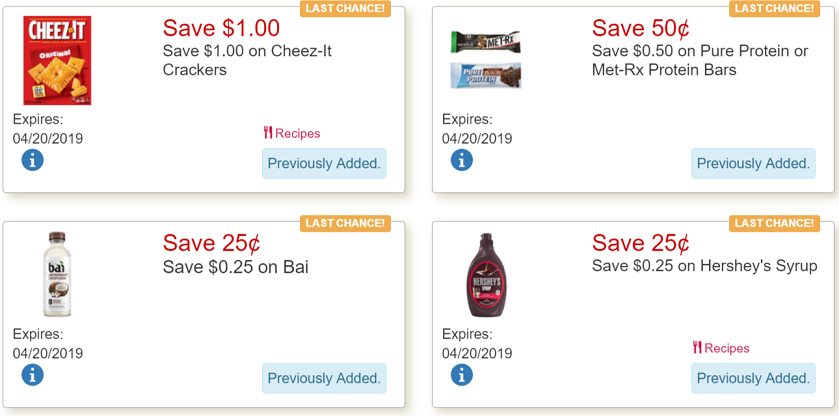Click the Bai bottle product image

click(x=56, y=274)
